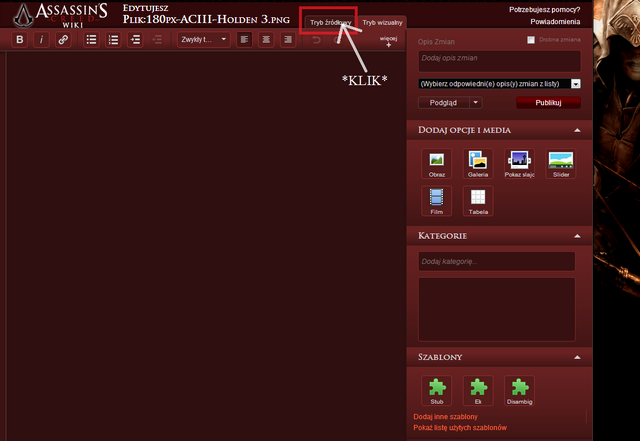Add an image via Obraz icon
Viewport: 640px width, 441px height.
pyautogui.click(x=436, y=163)
